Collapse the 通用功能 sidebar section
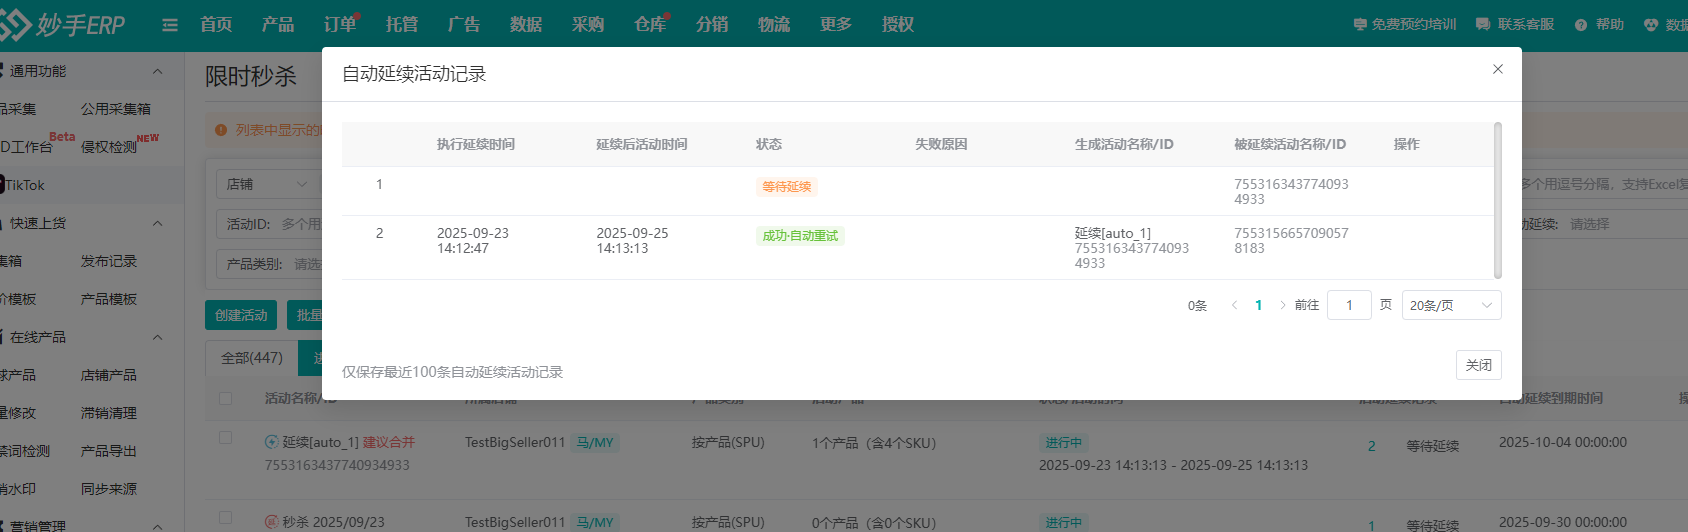 [157, 71]
